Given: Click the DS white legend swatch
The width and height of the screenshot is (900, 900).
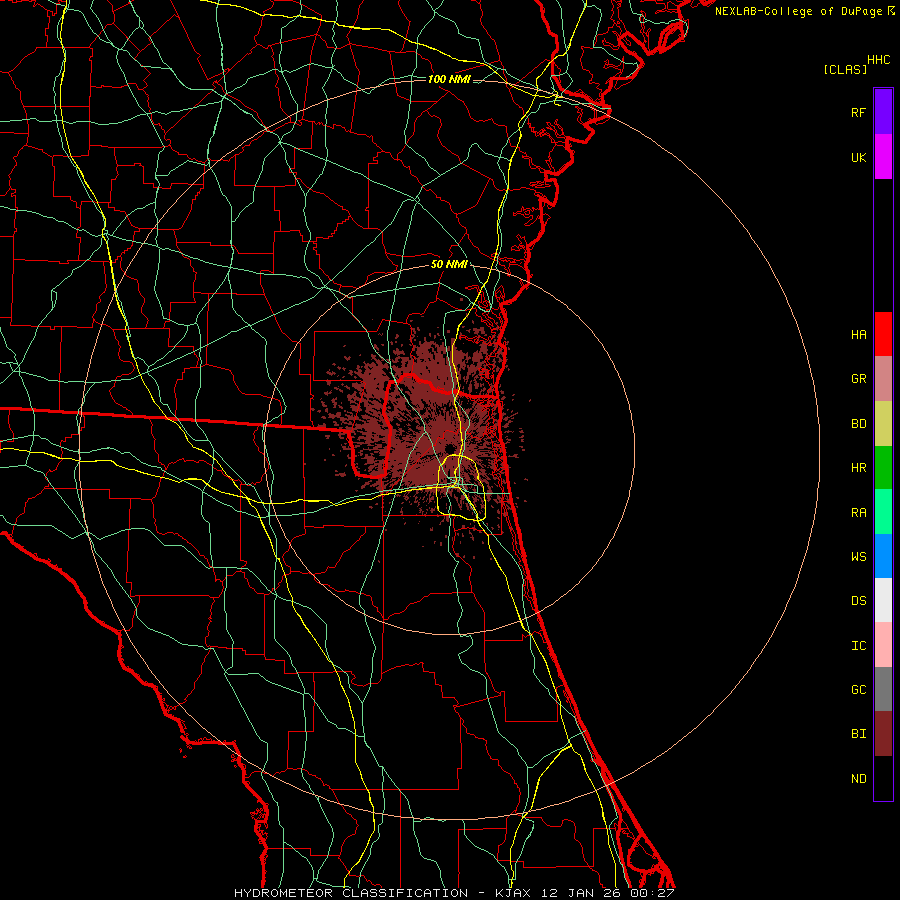Looking at the screenshot, I should point(883,600).
